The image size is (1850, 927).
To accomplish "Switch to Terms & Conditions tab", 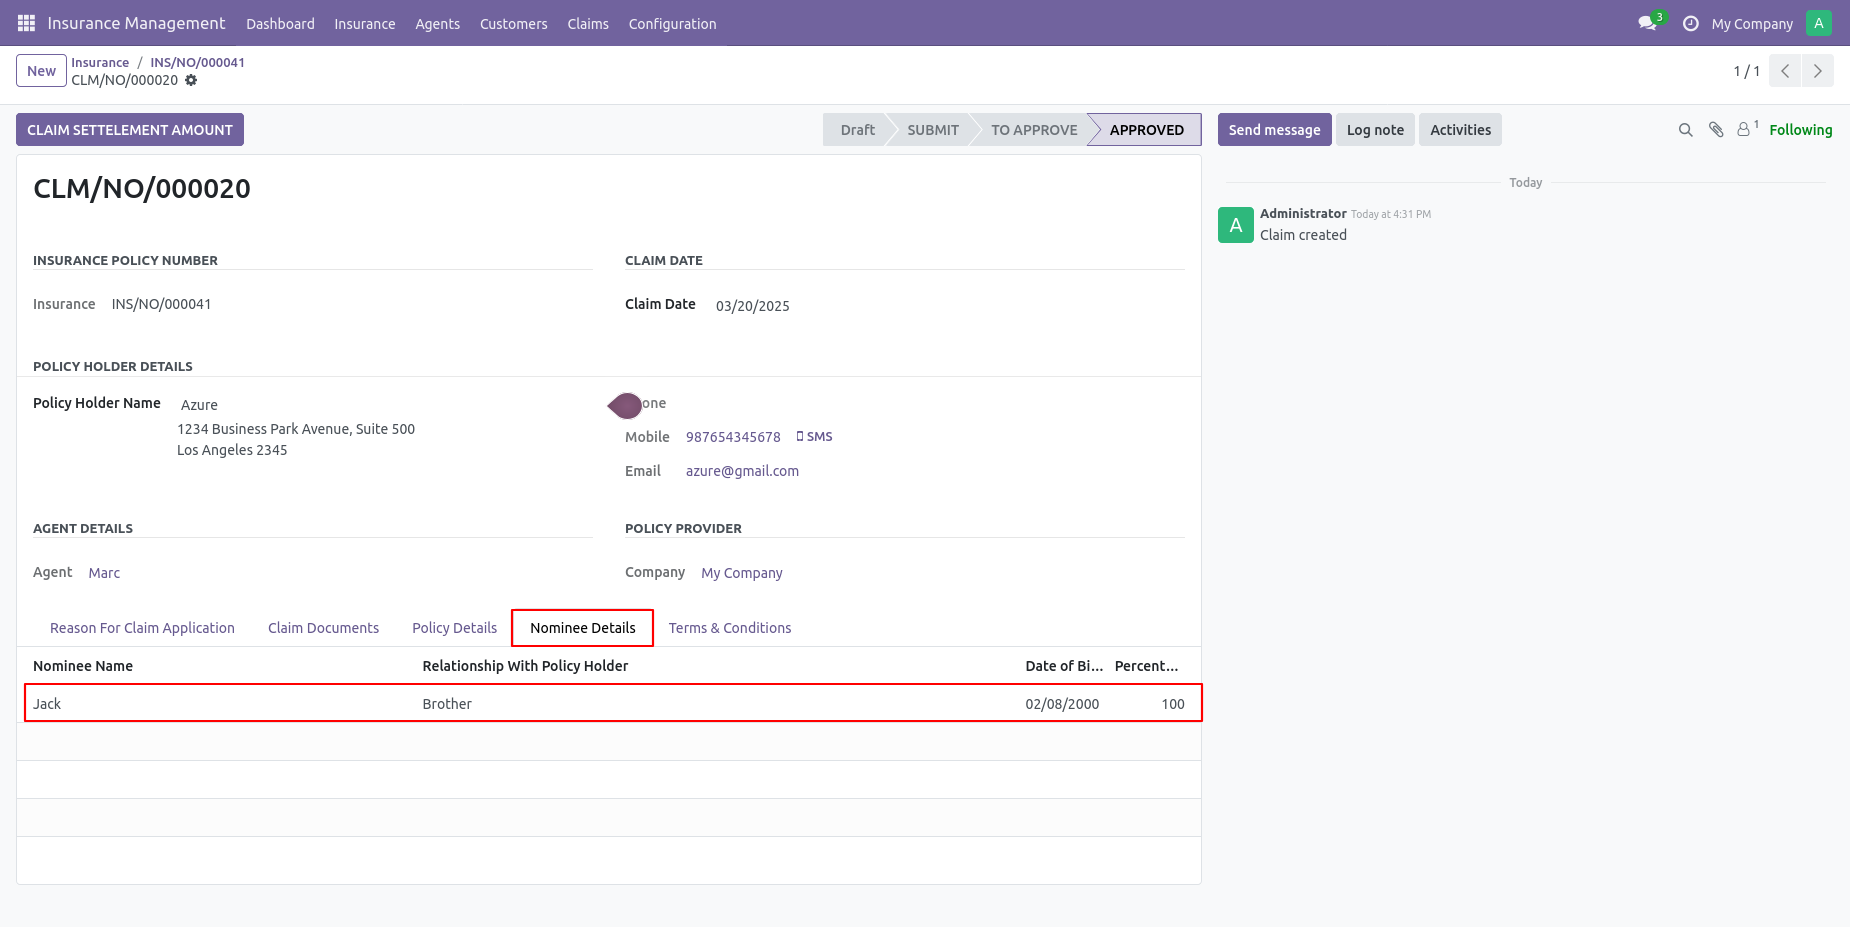I will pos(730,628).
